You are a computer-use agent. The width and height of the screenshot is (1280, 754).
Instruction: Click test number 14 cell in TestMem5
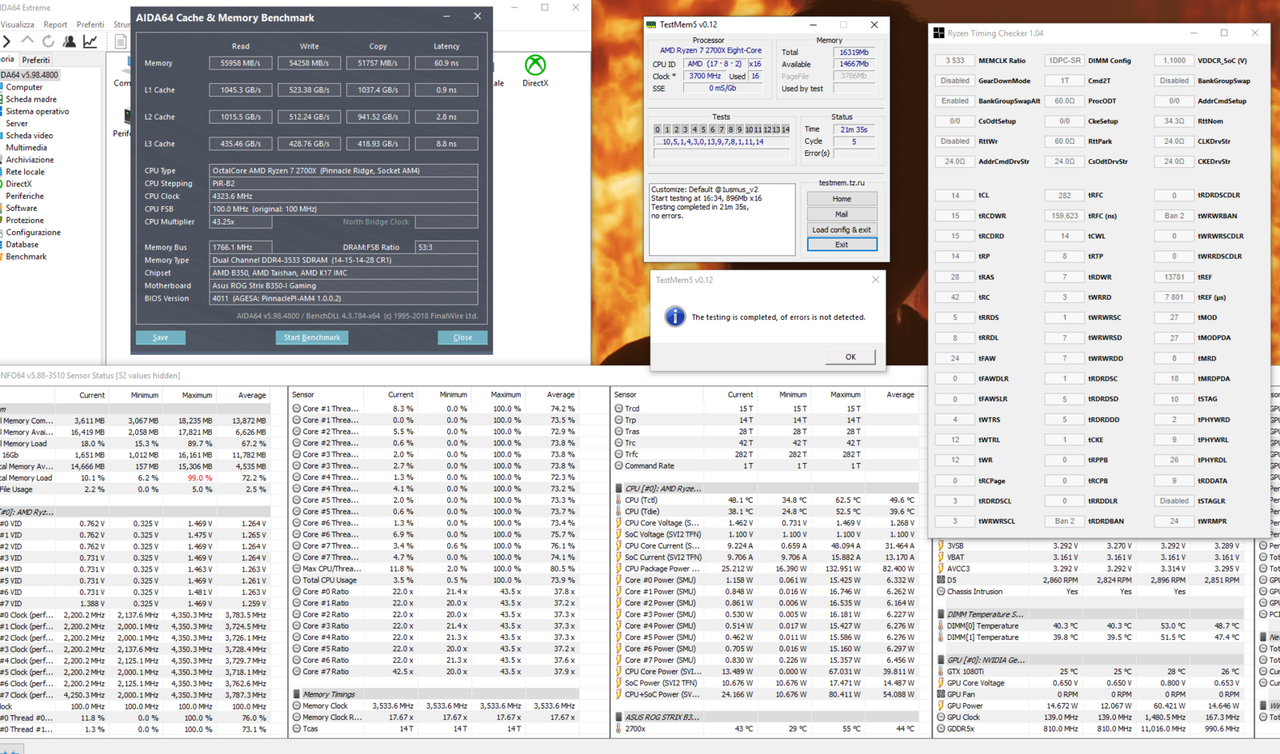coord(786,129)
